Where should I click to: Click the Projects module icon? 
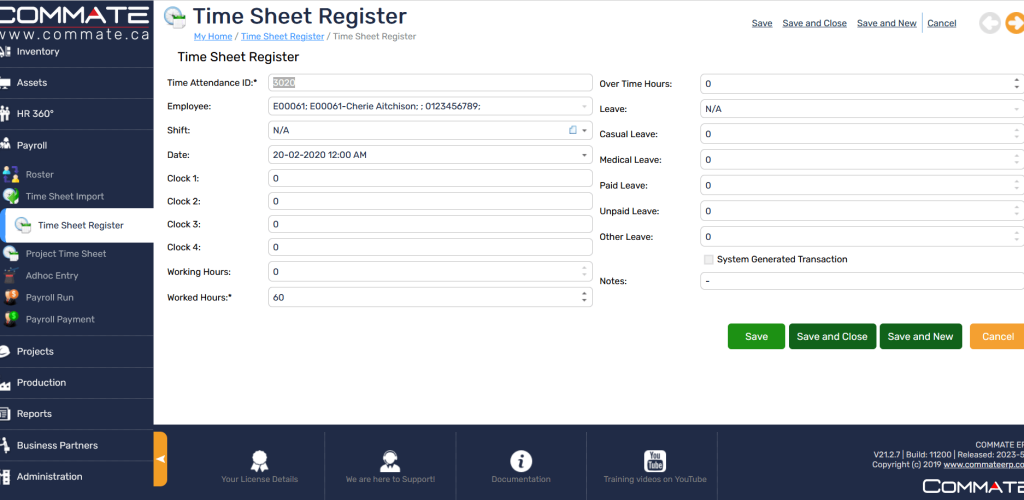[5, 351]
